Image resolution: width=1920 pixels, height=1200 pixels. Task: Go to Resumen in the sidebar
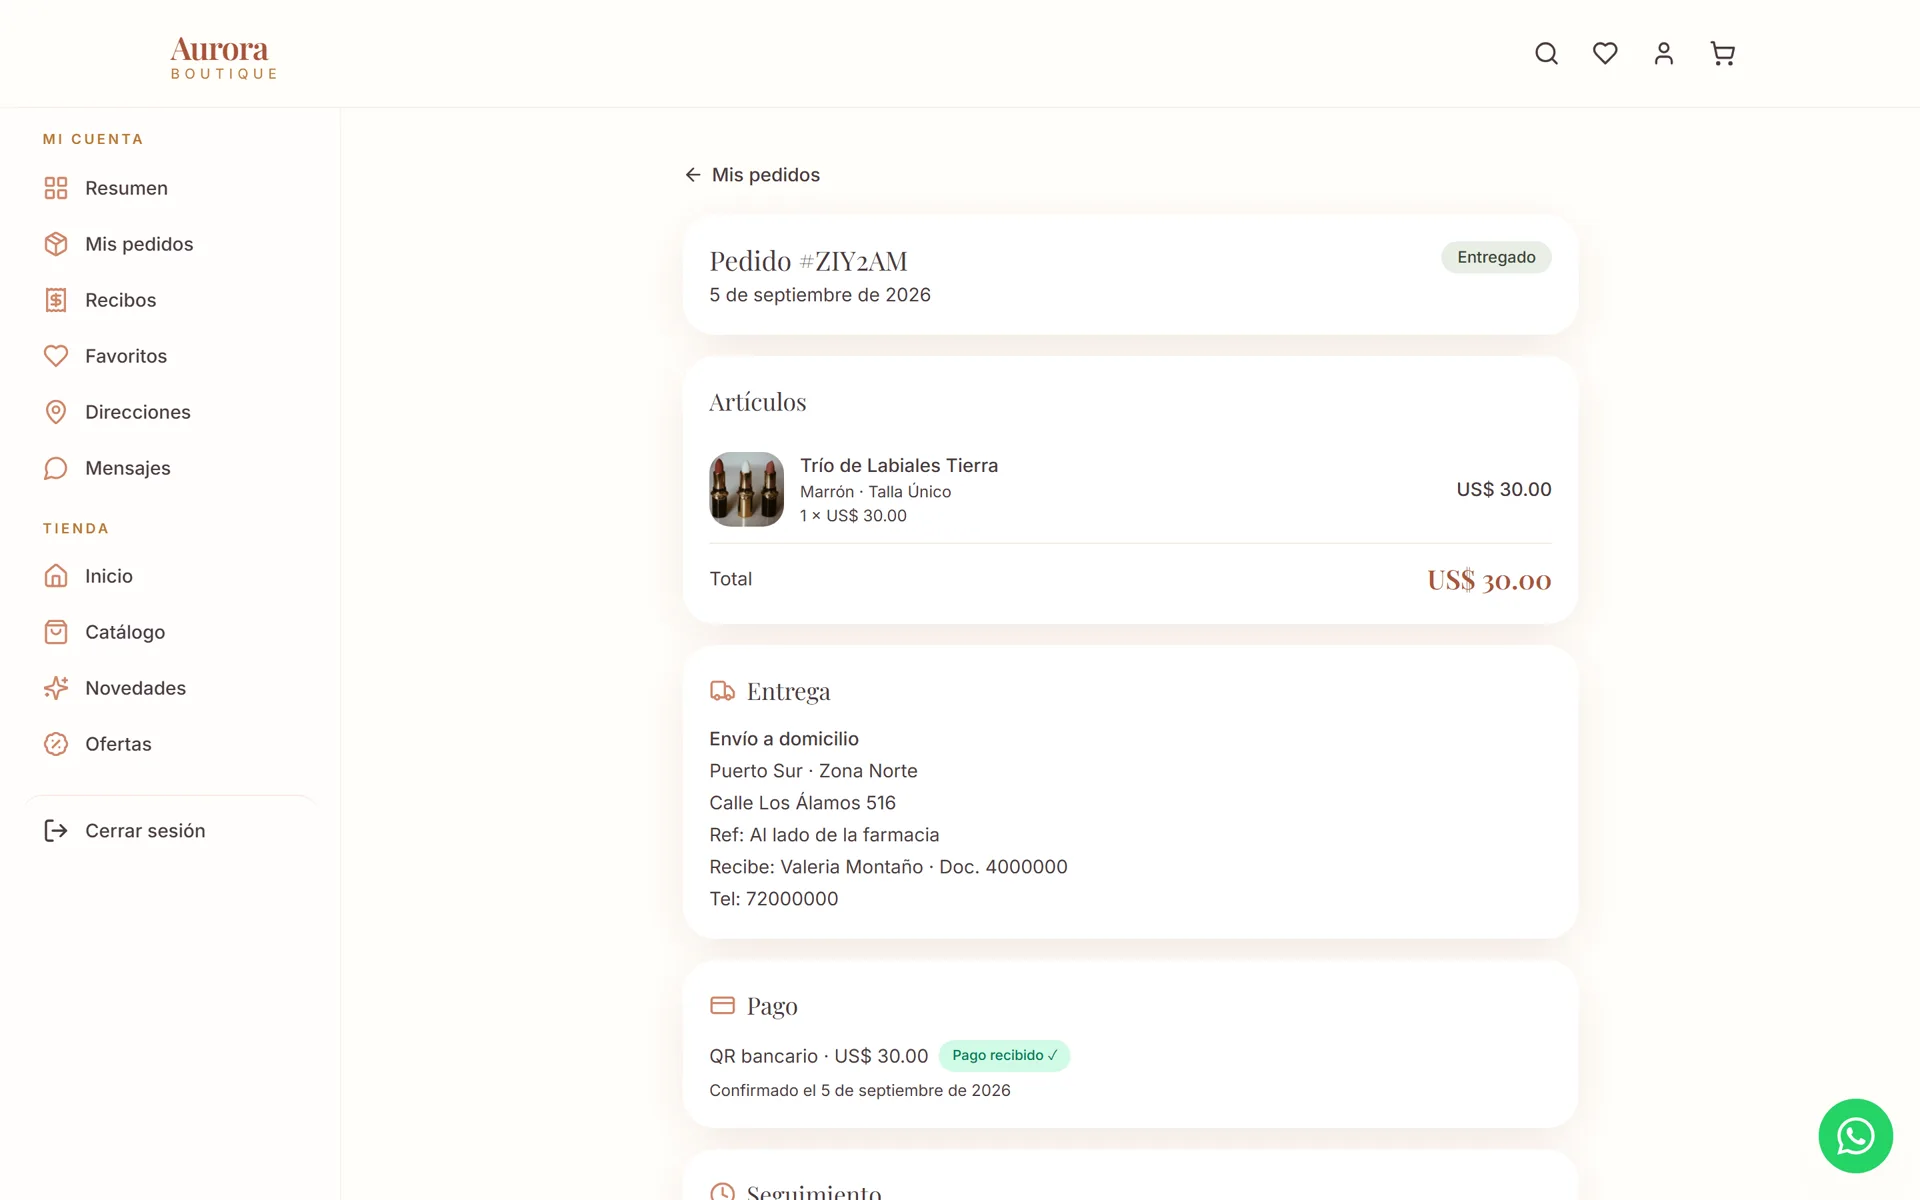[170, 188]
